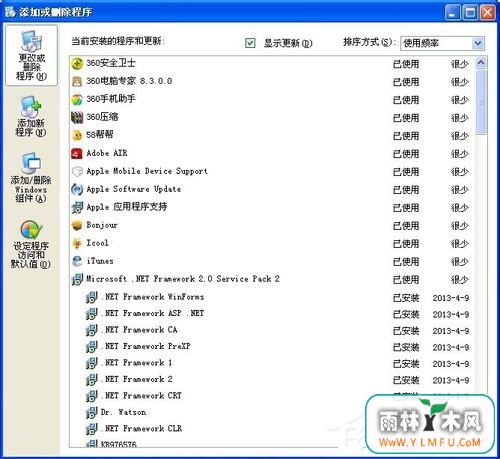Click the 360电脑专家 8.3.0.0 icon
500x459 pixels.
click(x=77, y=81)
